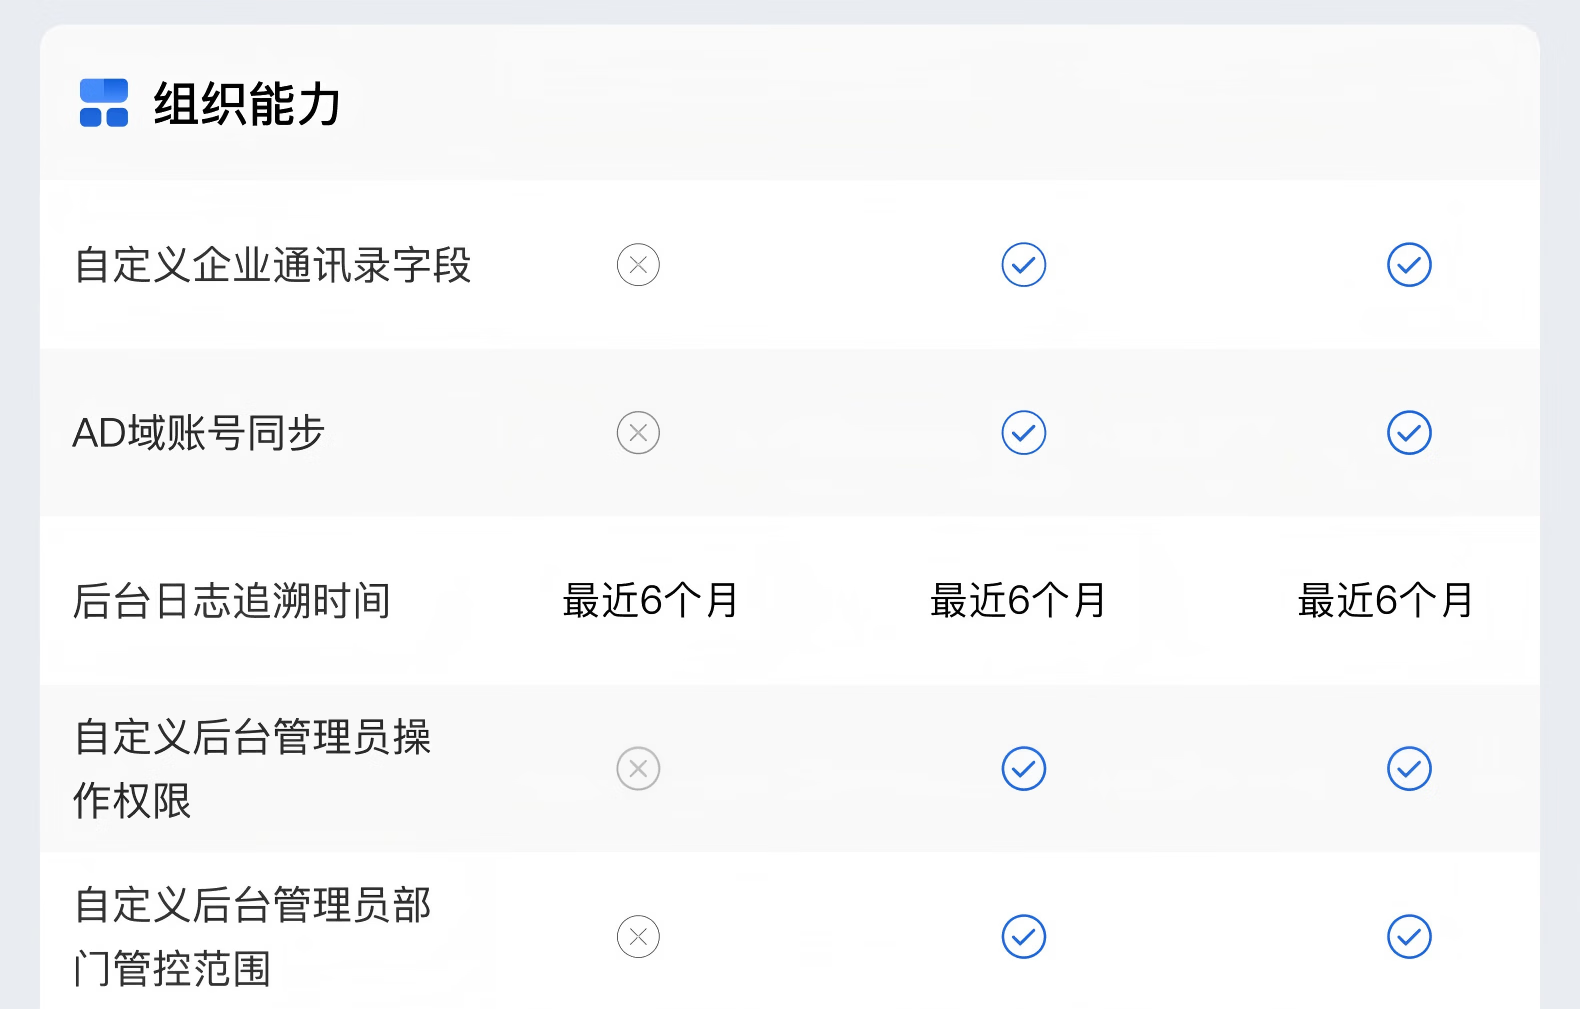Click gray X icon for 自定义后台管理员部门管控范围
This screenshot has height=1009, width=1580.
click(638, 937)
